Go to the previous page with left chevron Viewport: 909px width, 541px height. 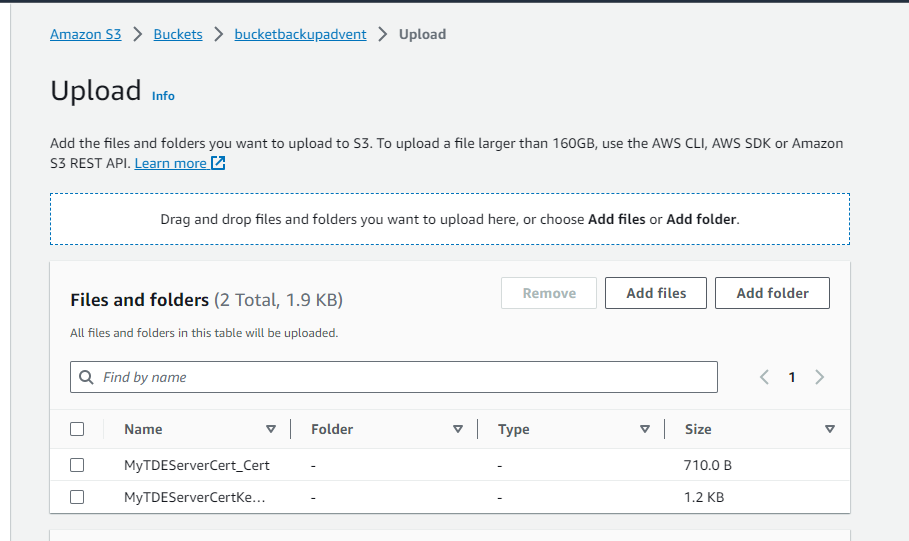pyautogui.click(x=764, y=377)
